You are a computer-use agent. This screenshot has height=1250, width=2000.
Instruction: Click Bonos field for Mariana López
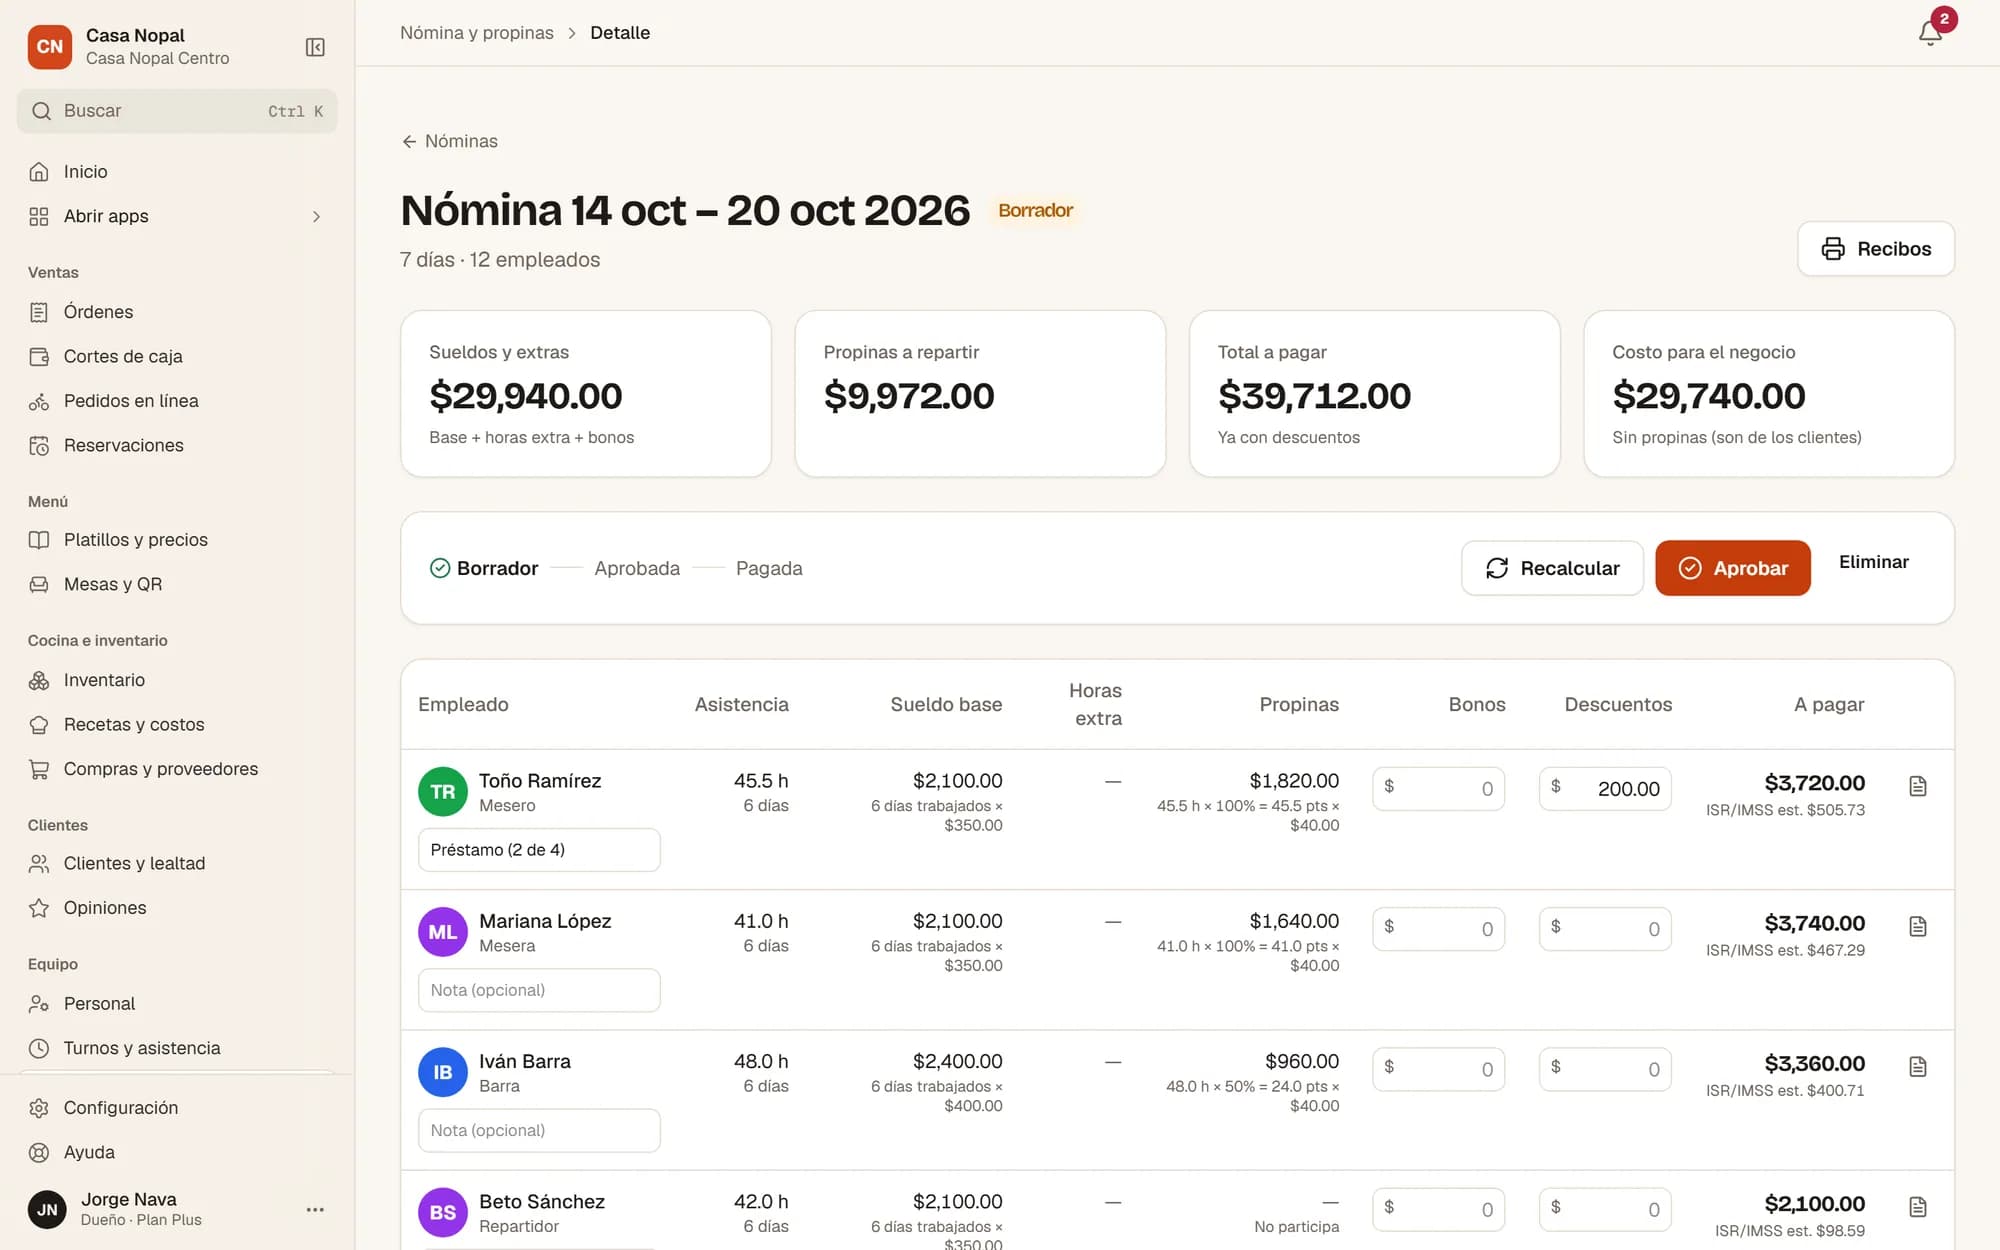(1438, 929)
